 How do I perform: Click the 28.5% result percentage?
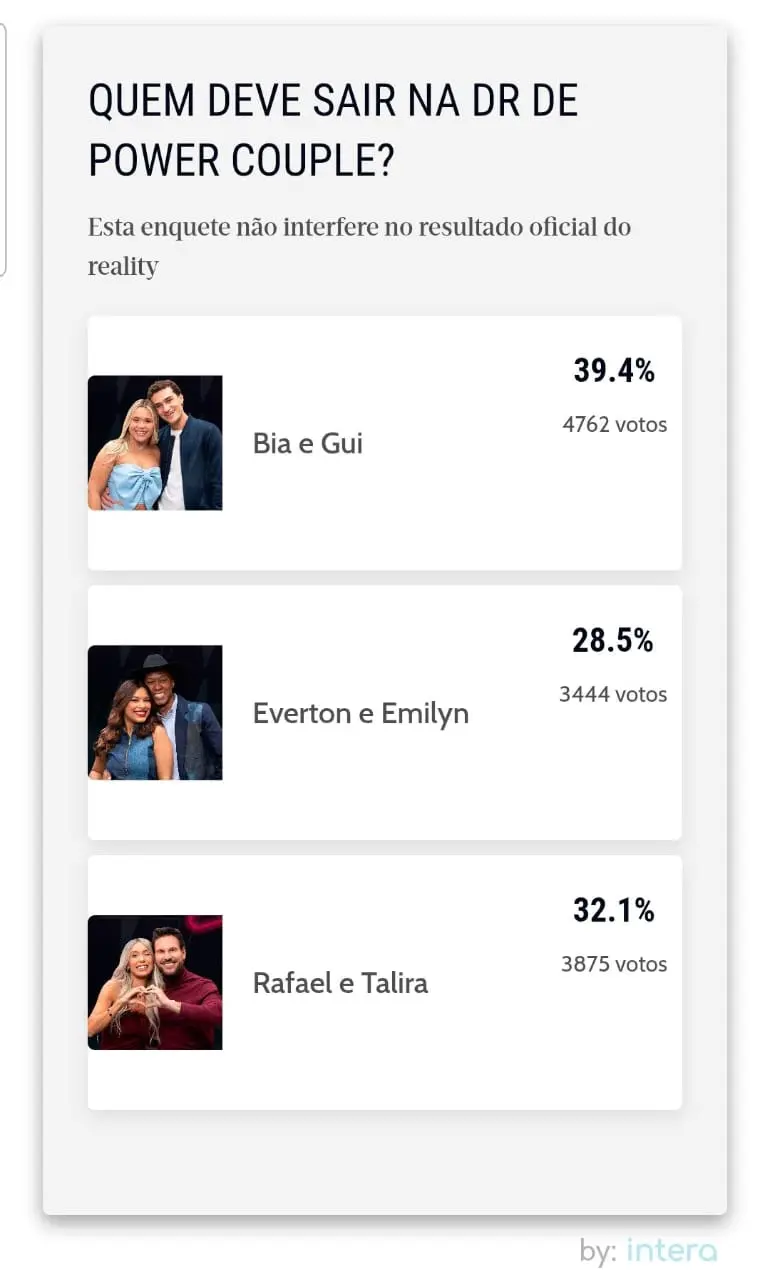(613, 641)
